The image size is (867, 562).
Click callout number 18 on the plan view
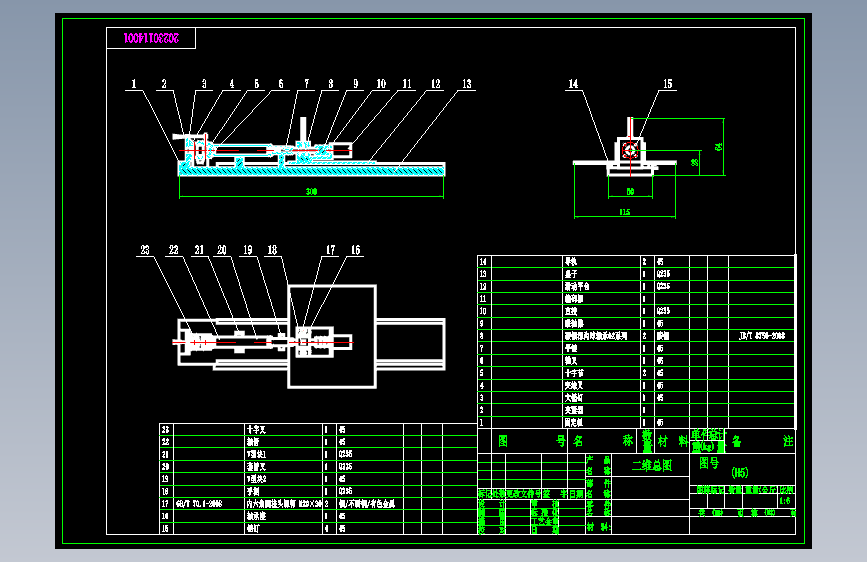[x=272, y=250]
